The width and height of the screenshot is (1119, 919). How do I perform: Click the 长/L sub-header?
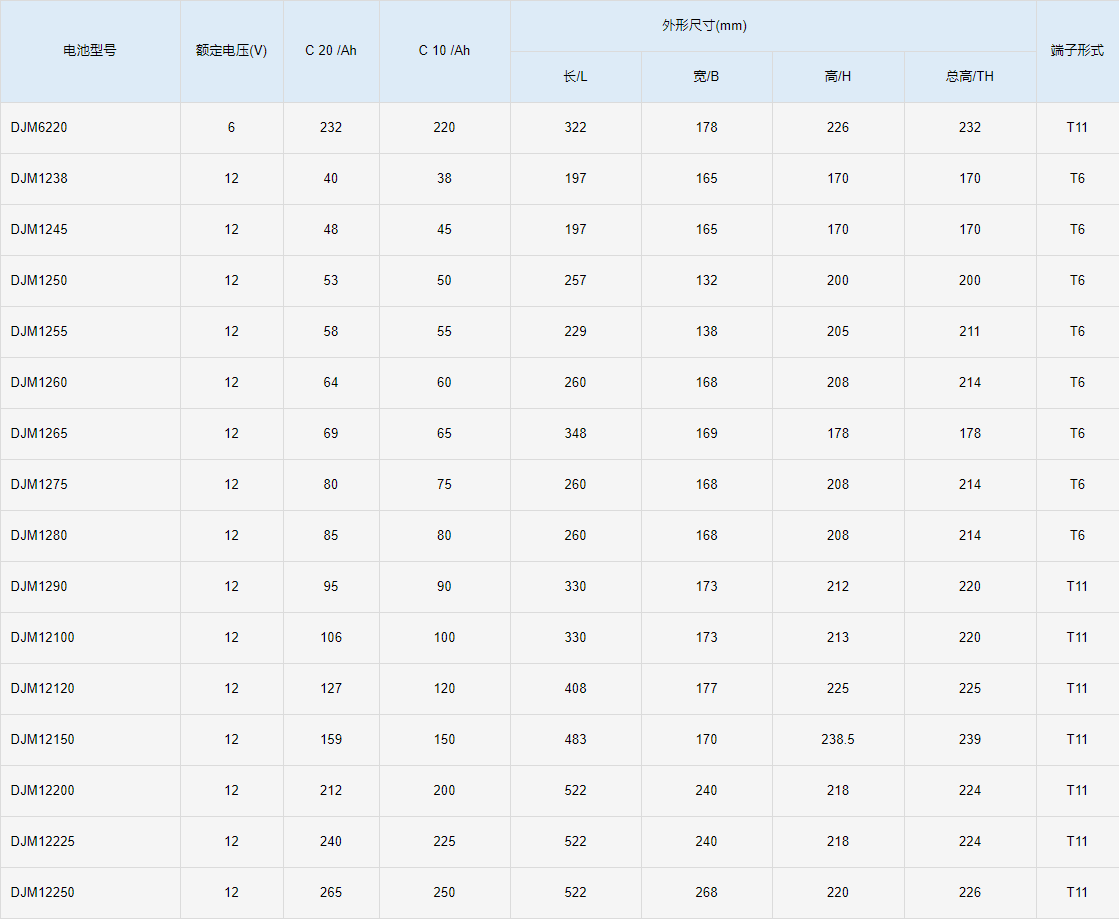click(x=575, y=76)
